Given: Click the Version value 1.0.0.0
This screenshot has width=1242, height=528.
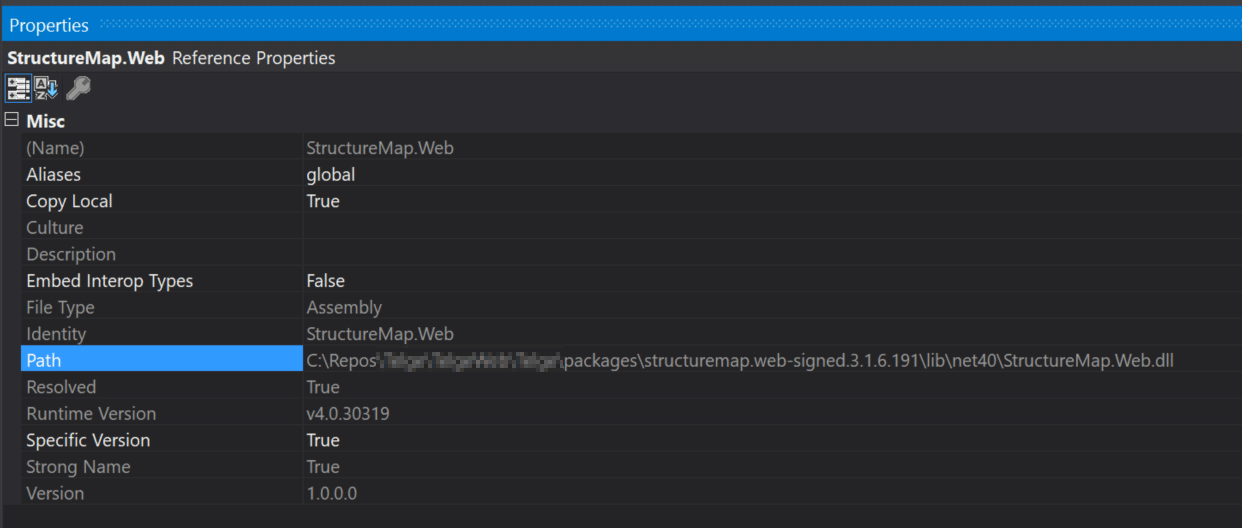Looking at the screenshot, I should [x=332, y=493].
